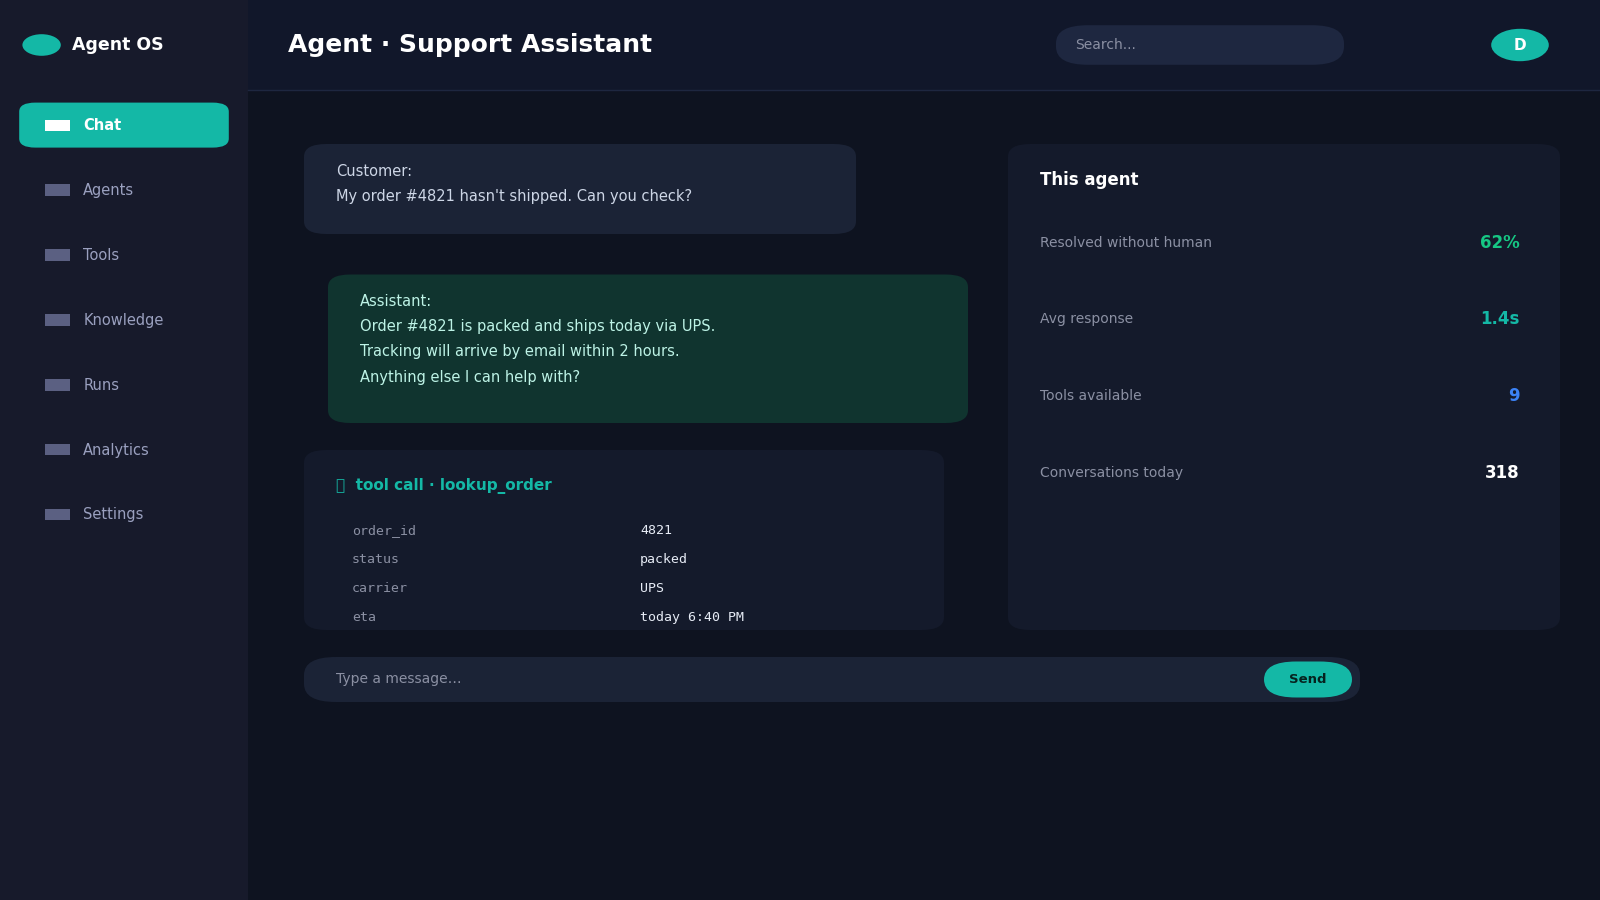
Task: Click the tools available value 9
Action: click(1514, 396)
